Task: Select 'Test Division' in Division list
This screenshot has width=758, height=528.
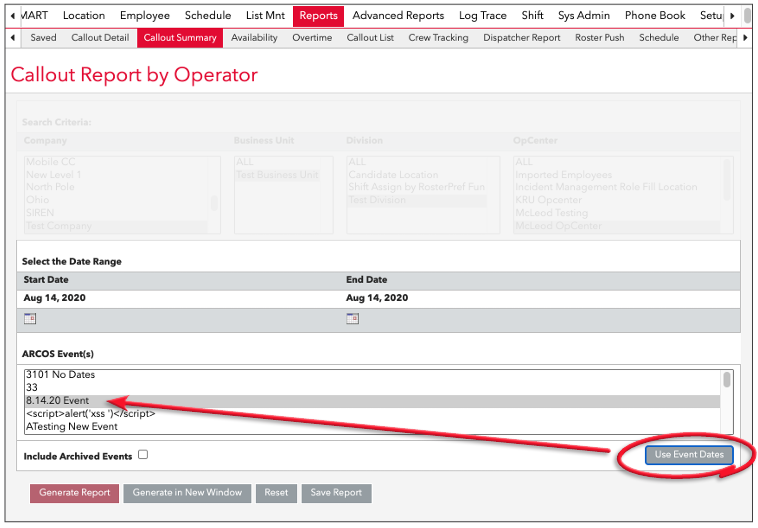Action: 417,200
